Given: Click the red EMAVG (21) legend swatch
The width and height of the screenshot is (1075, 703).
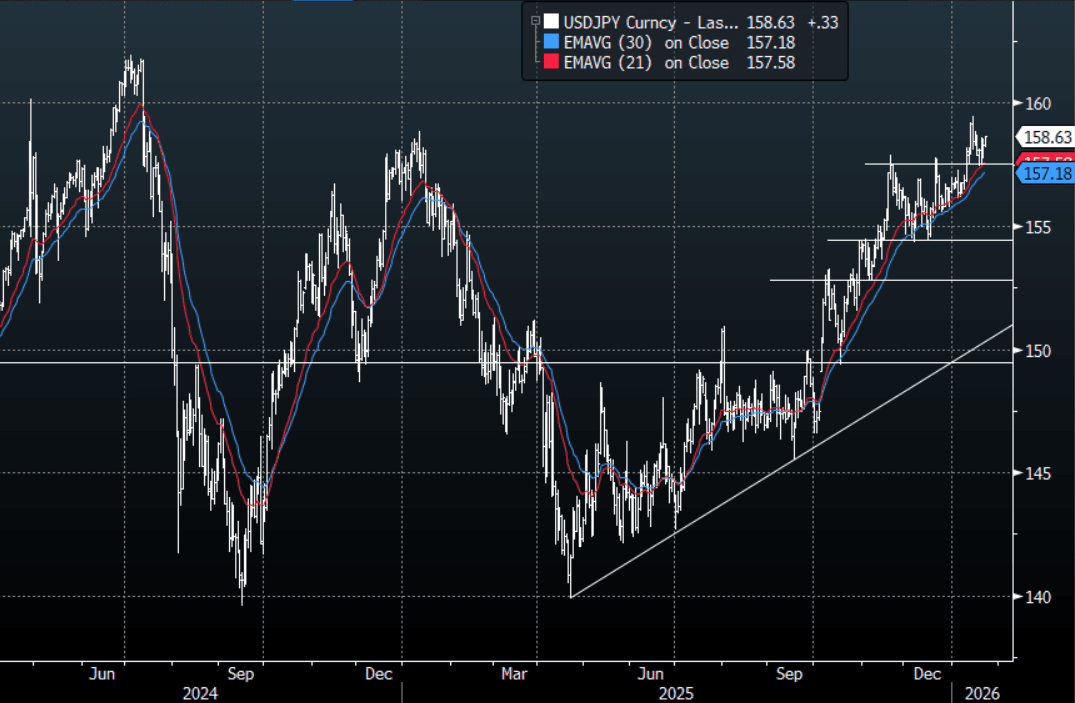Looking at the screenshot, I should point(549,63).
